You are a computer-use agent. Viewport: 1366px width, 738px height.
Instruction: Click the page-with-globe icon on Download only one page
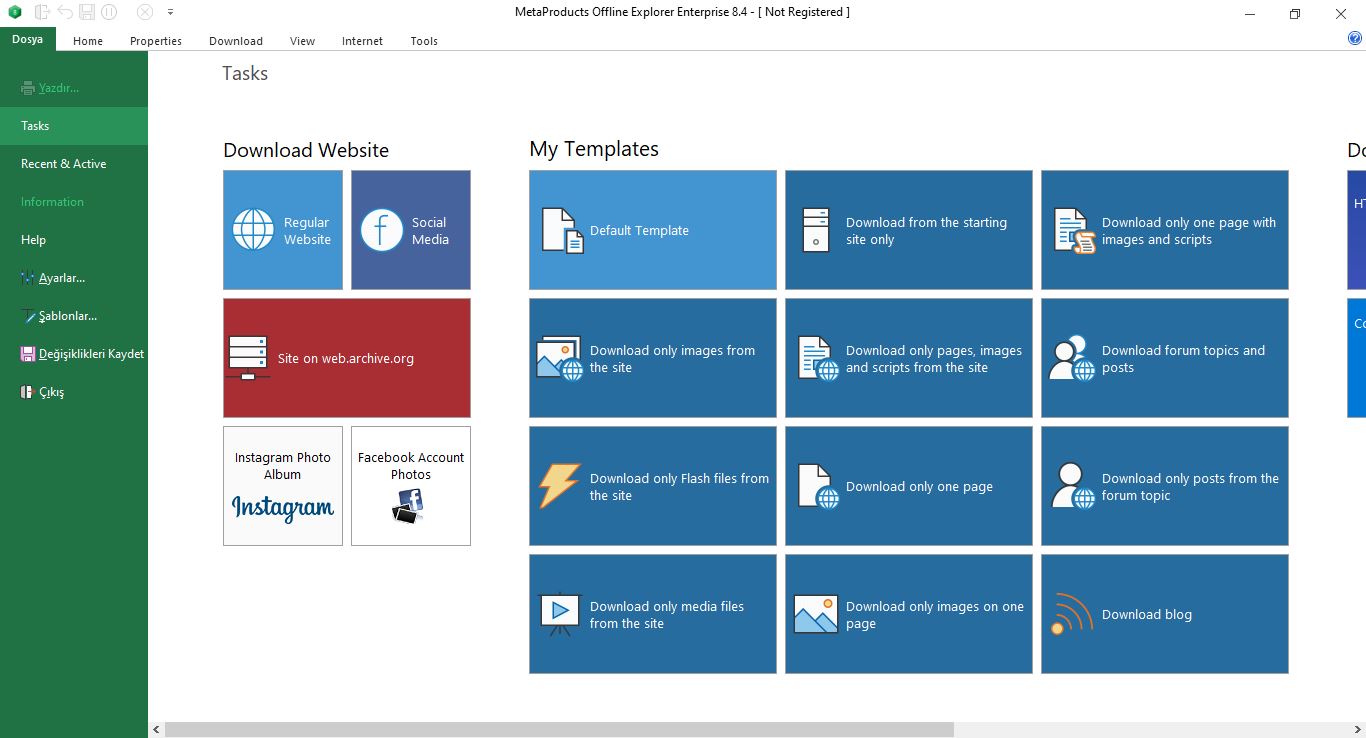click(x=818, y=486)
